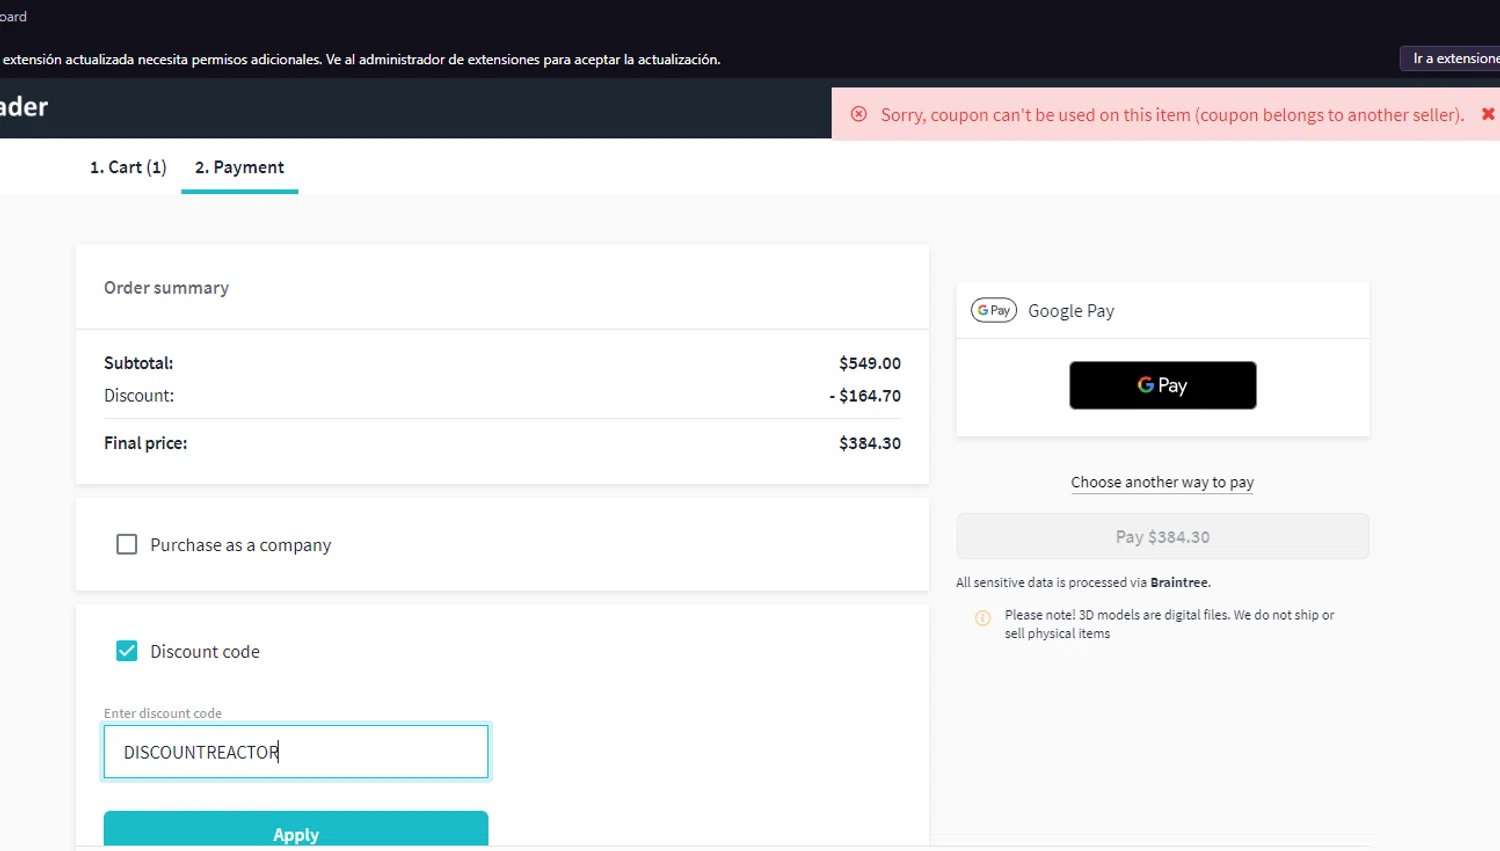Viewport: 1500px width, 851px height.
Task: Go back to the Cart (1) tab
Action: point(128,167)
